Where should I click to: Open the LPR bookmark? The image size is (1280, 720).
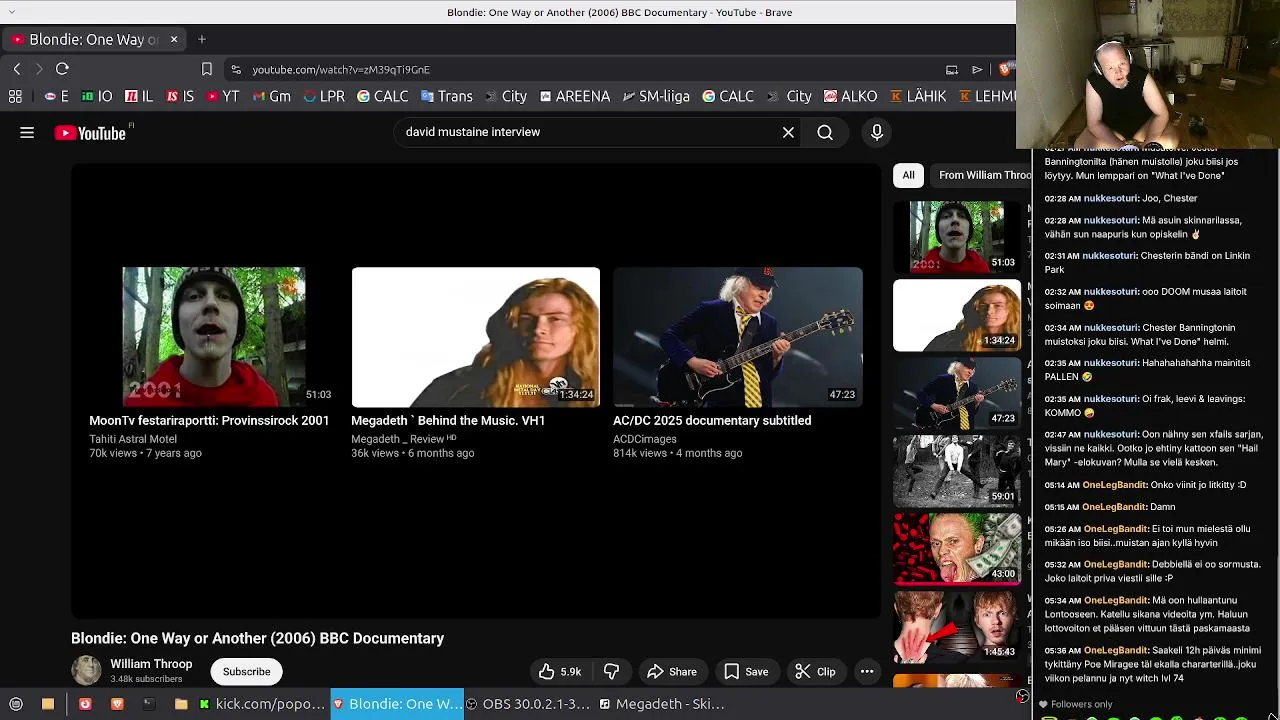point(324,96)
